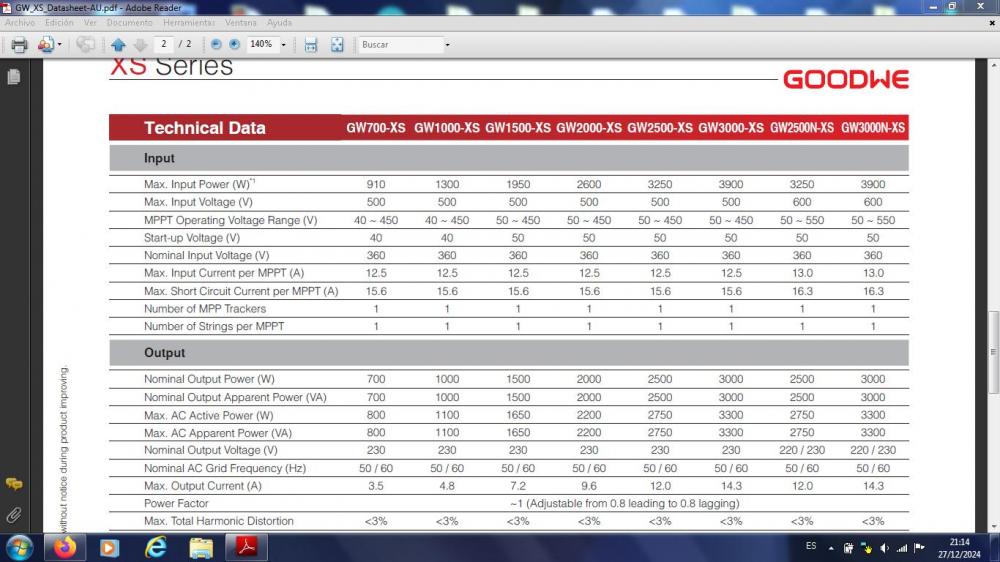Open Windows Media Player from taskbar
Screen dimensions: 1000x562
(x=109, y=548)
